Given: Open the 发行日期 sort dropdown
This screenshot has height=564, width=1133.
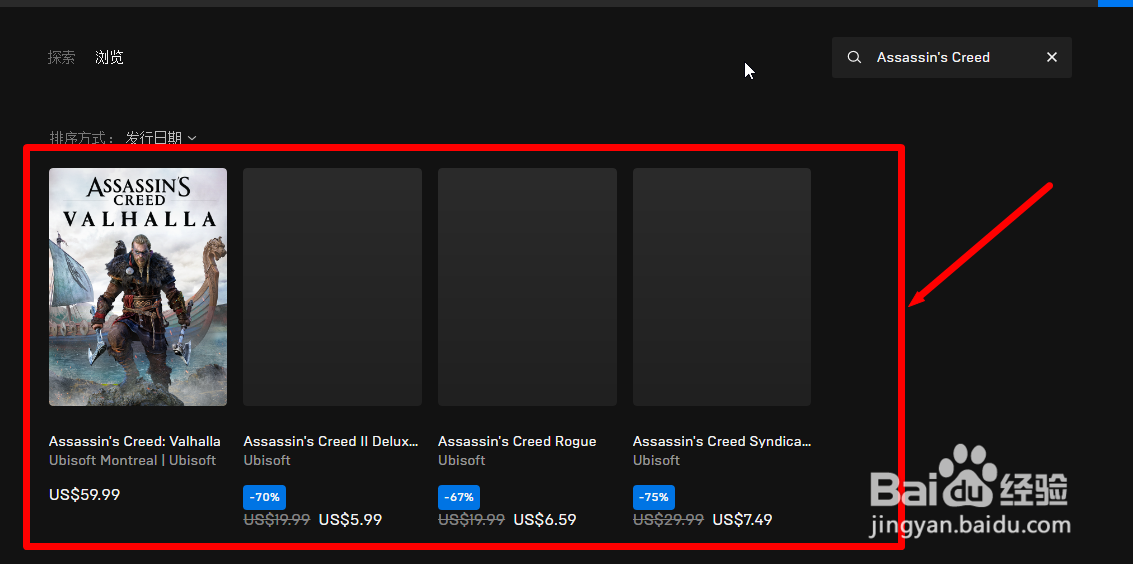Looking at the screenshot, I should [x=161, y=138].
